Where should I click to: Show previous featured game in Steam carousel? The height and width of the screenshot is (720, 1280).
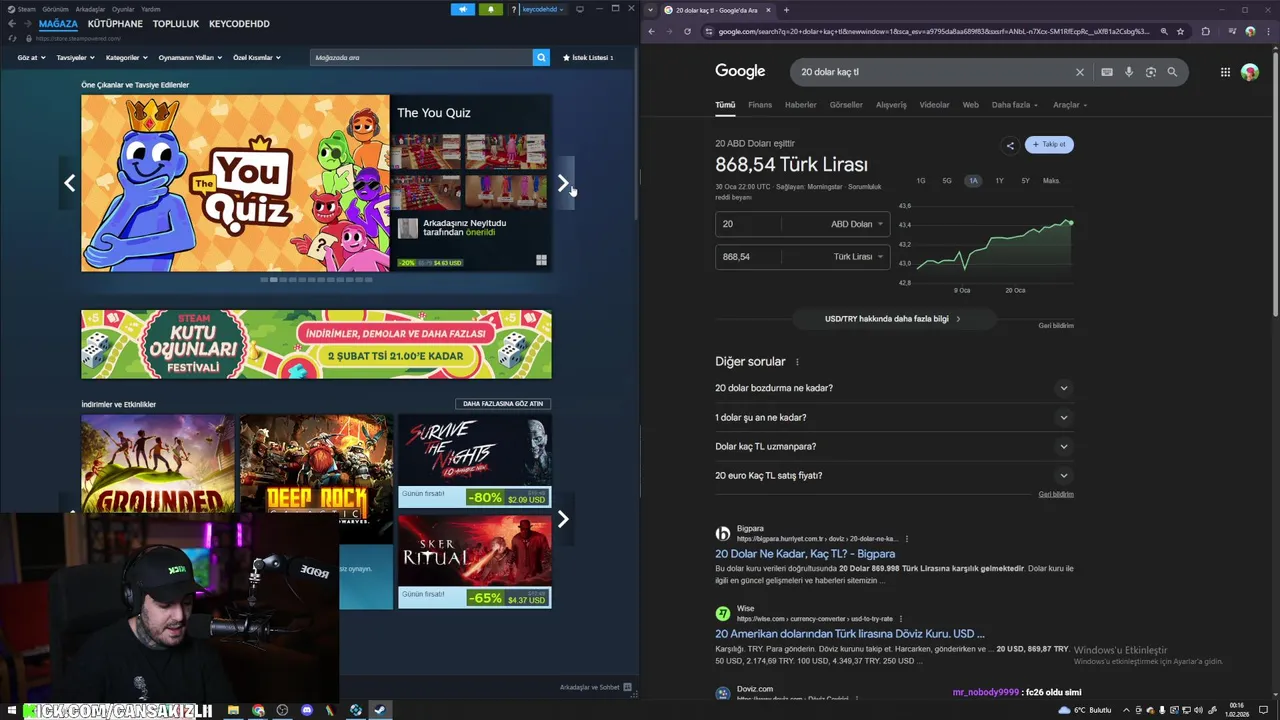coord(69,183)
